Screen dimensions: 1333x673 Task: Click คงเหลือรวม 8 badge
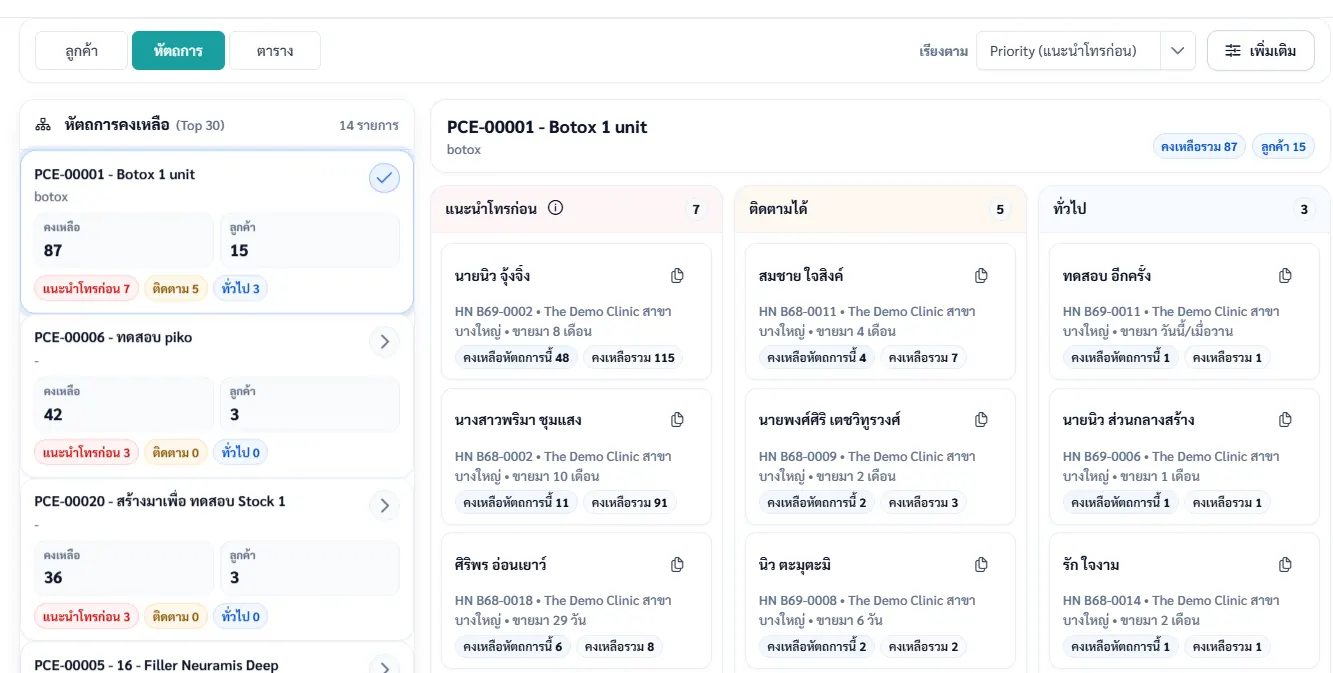click(x=619, y=646)
